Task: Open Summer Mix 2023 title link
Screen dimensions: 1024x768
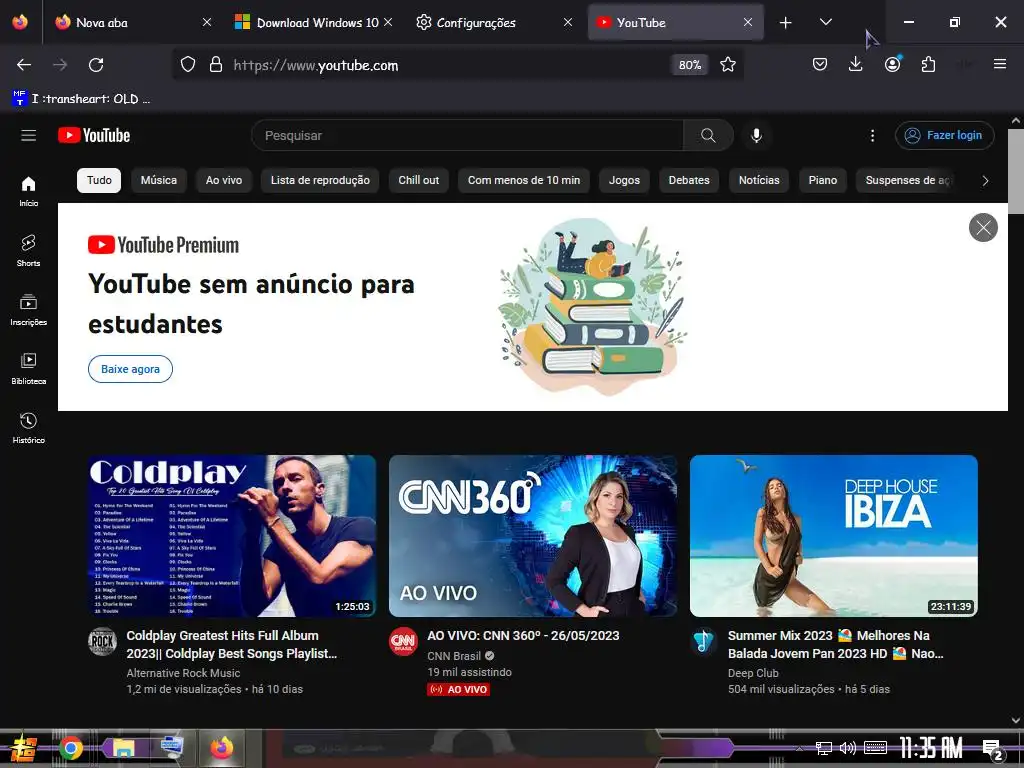Action: click(836, 645)
